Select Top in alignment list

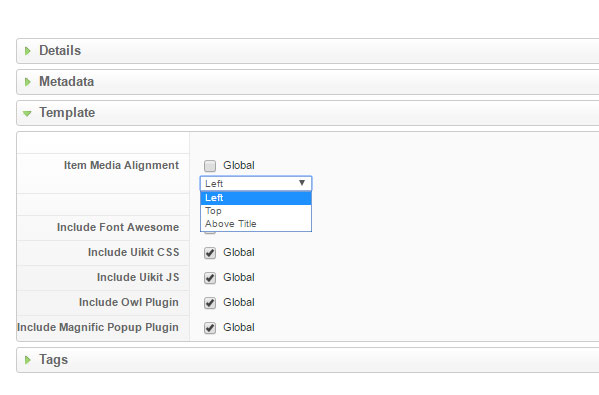tap(256, 211)
